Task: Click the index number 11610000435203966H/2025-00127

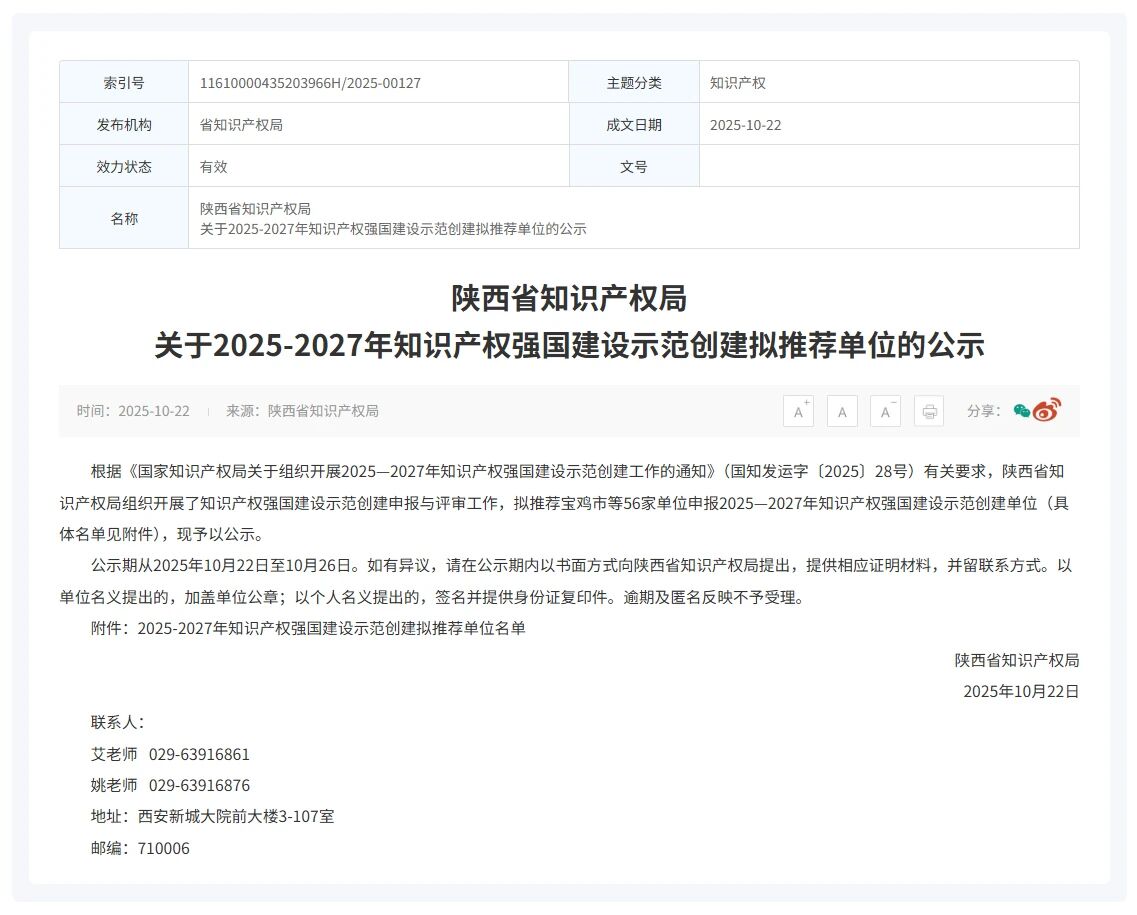Action: tap(310, 83)
